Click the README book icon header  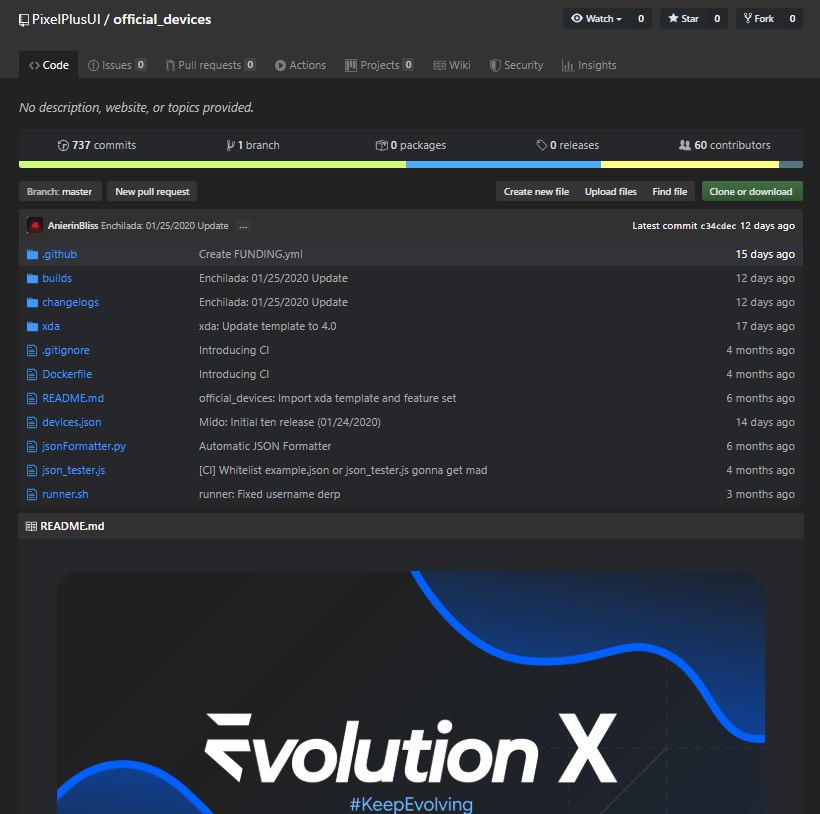tap(31, 526)
